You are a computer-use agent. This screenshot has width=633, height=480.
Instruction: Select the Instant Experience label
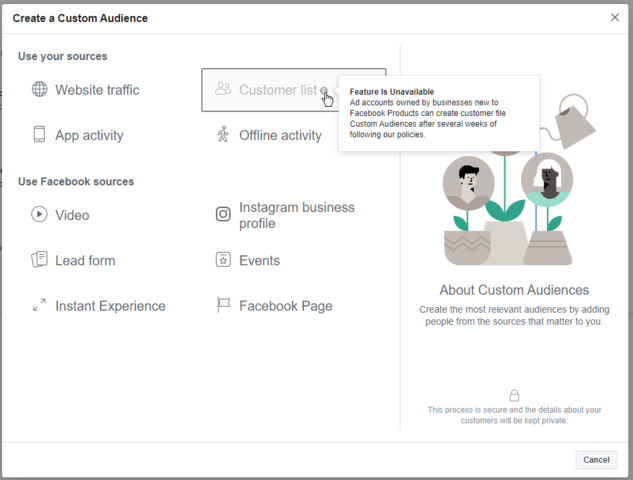click(110, 306)
